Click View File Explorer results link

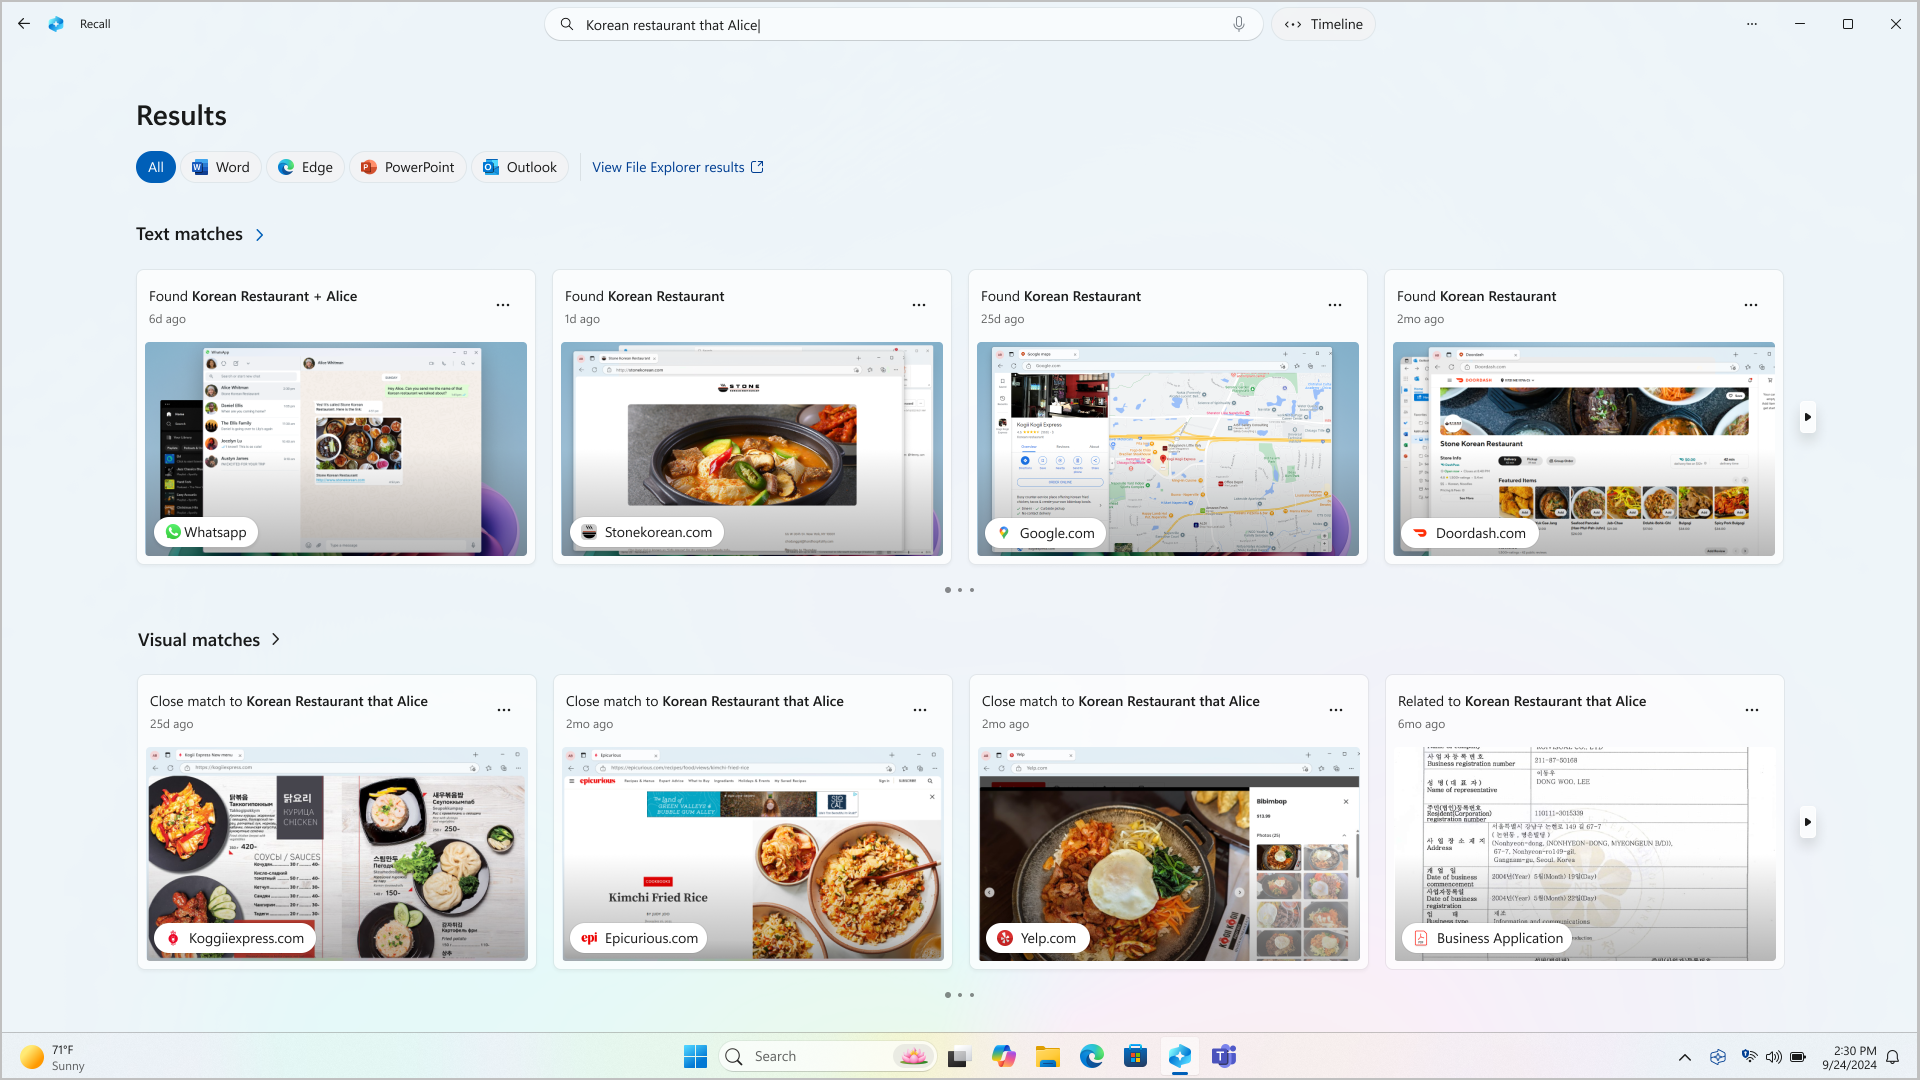click(x=679, y=166)
